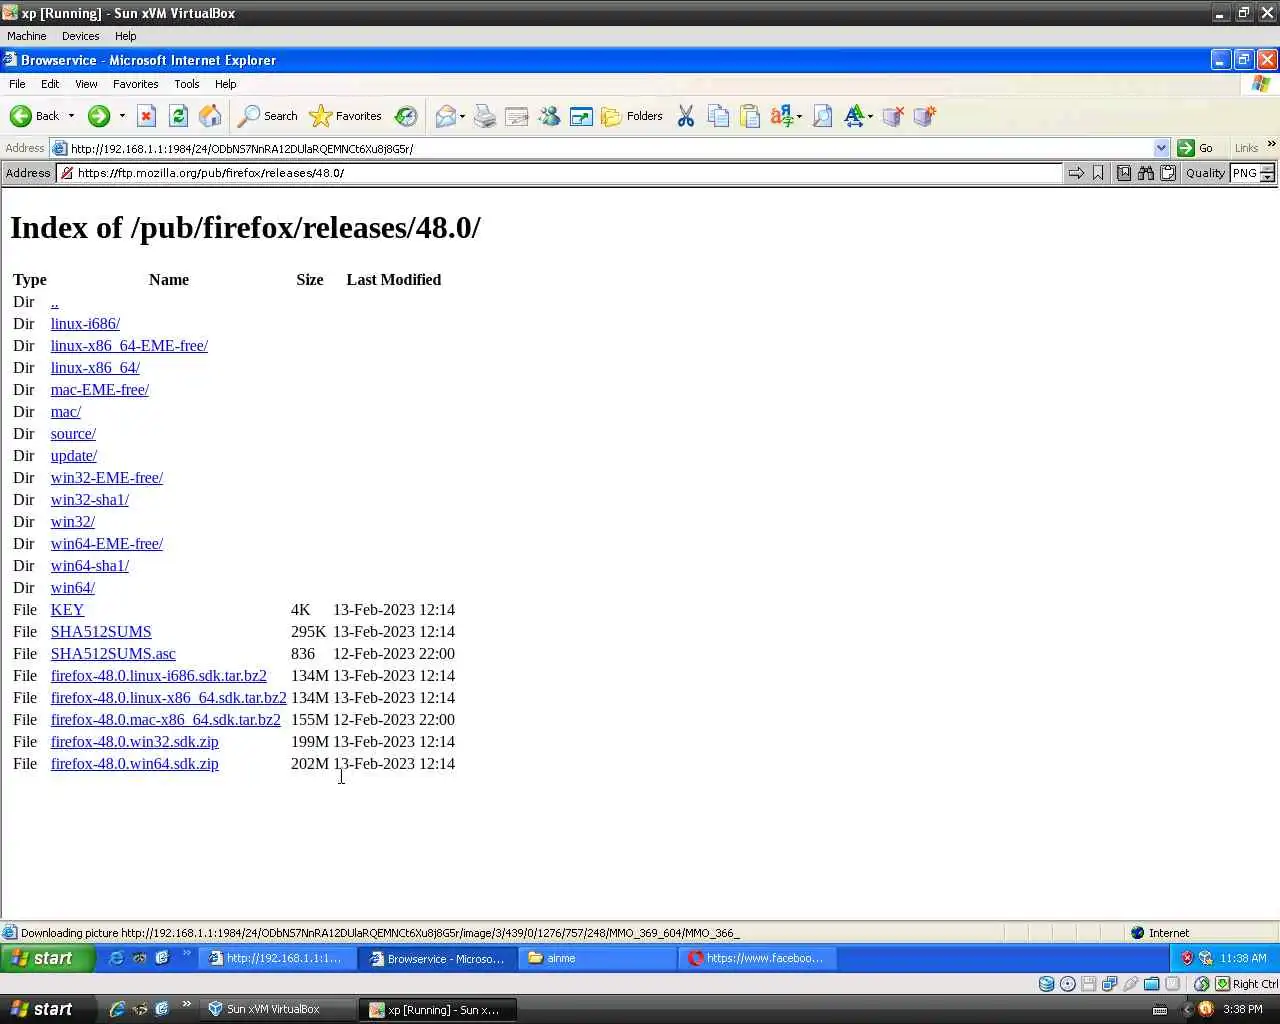1280x1024 pixels.
Task: Print the page with the printer icon
Action: pyautogui.click(x=485, y=116)
